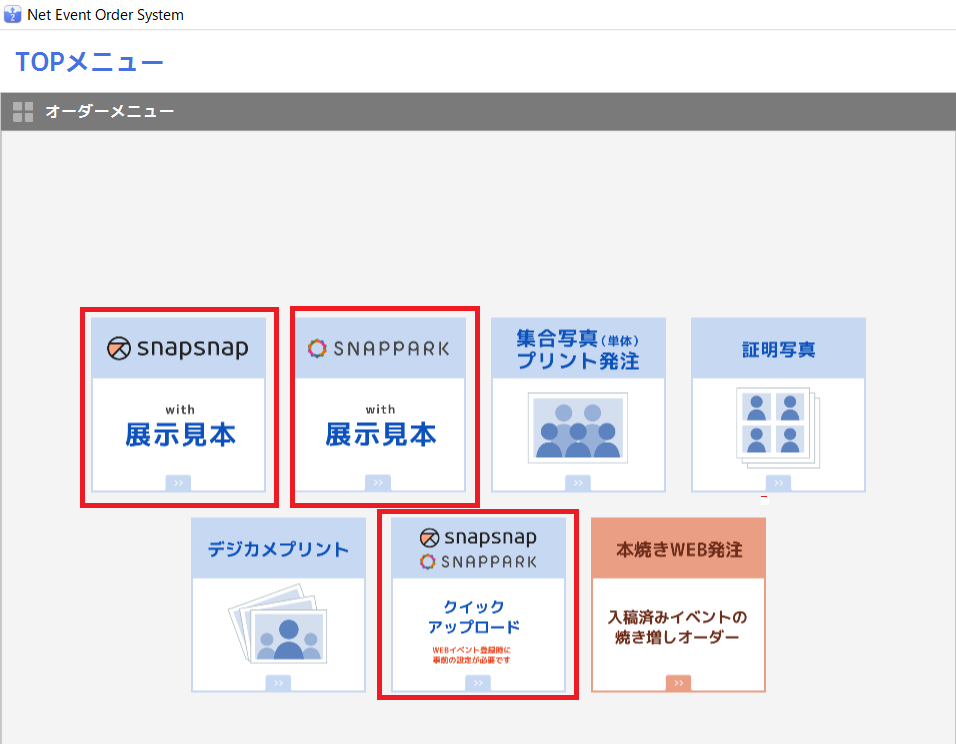Click the TOPメニュー page title

pos(90,62)
